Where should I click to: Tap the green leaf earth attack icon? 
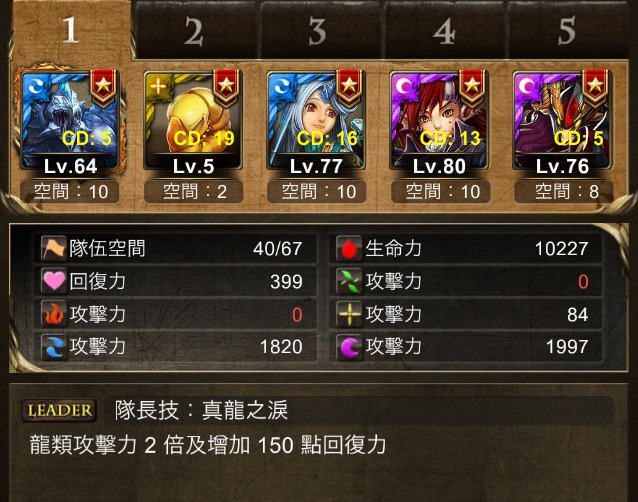click(349, 281)
